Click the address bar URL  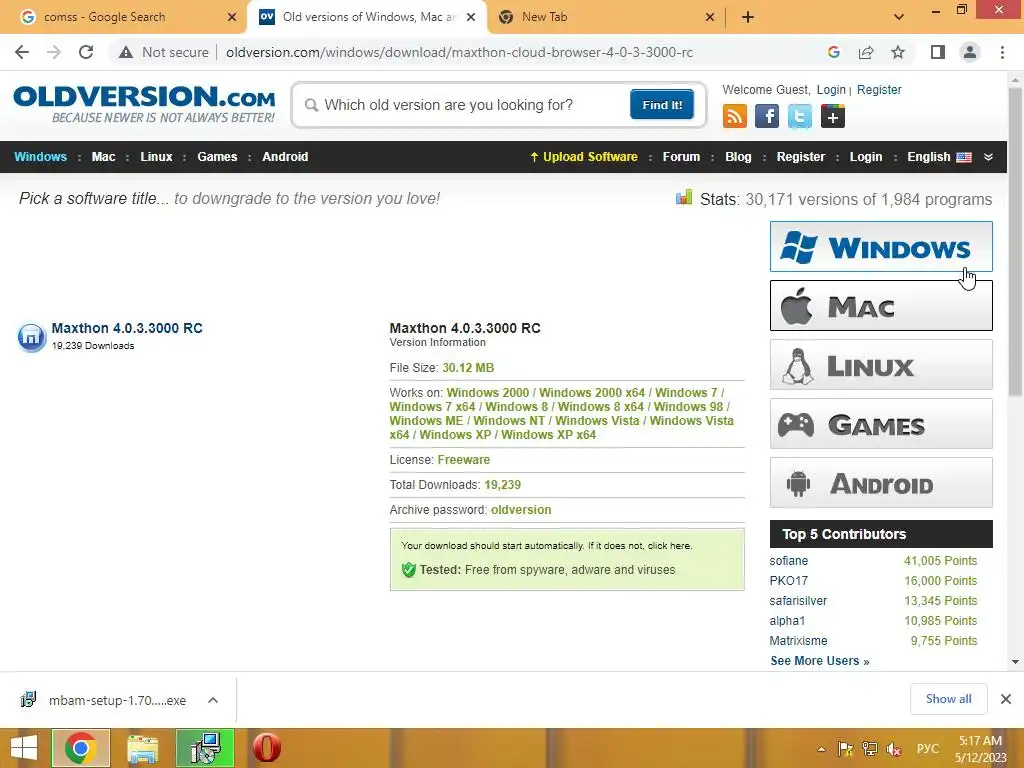coord(459,52)
